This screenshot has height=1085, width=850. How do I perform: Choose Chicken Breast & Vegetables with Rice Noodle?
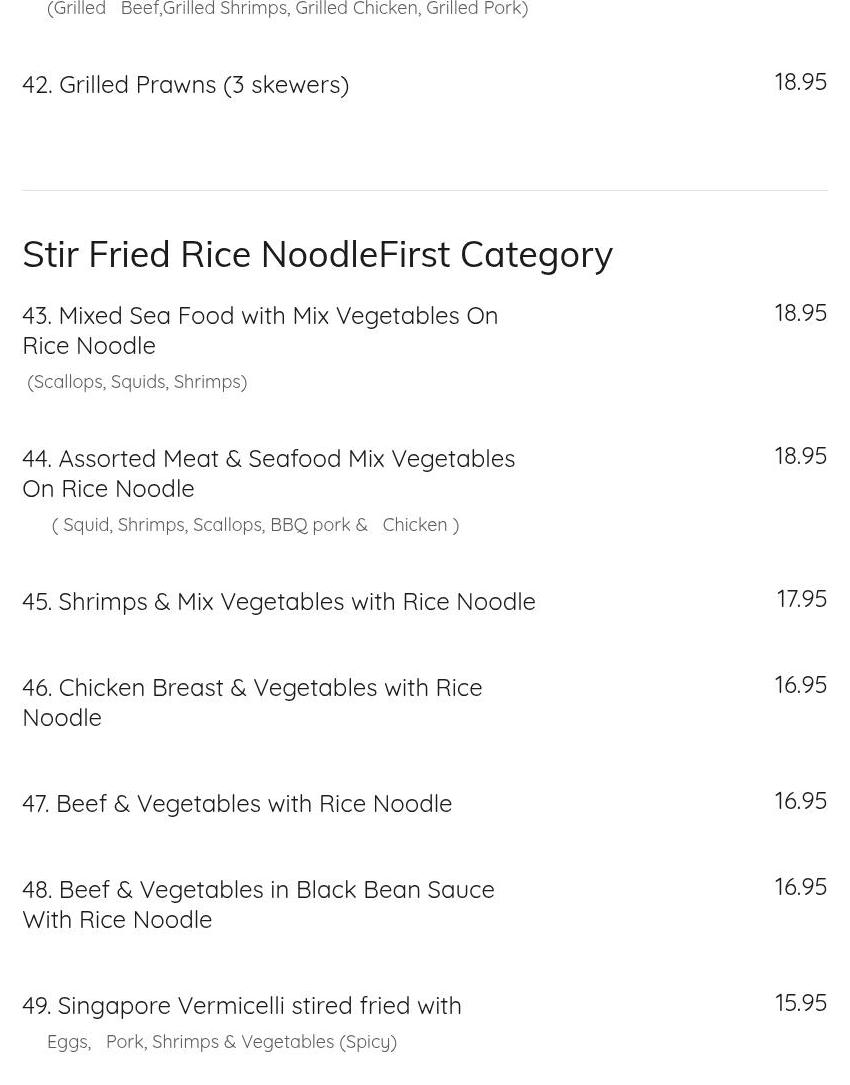[252, 702]
